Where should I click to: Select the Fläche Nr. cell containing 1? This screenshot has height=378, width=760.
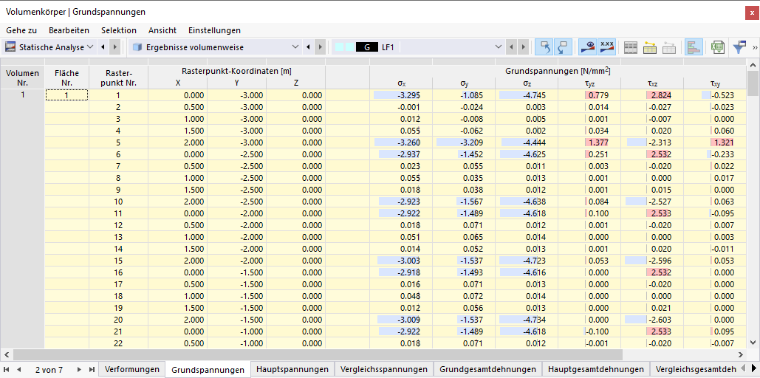67,95
